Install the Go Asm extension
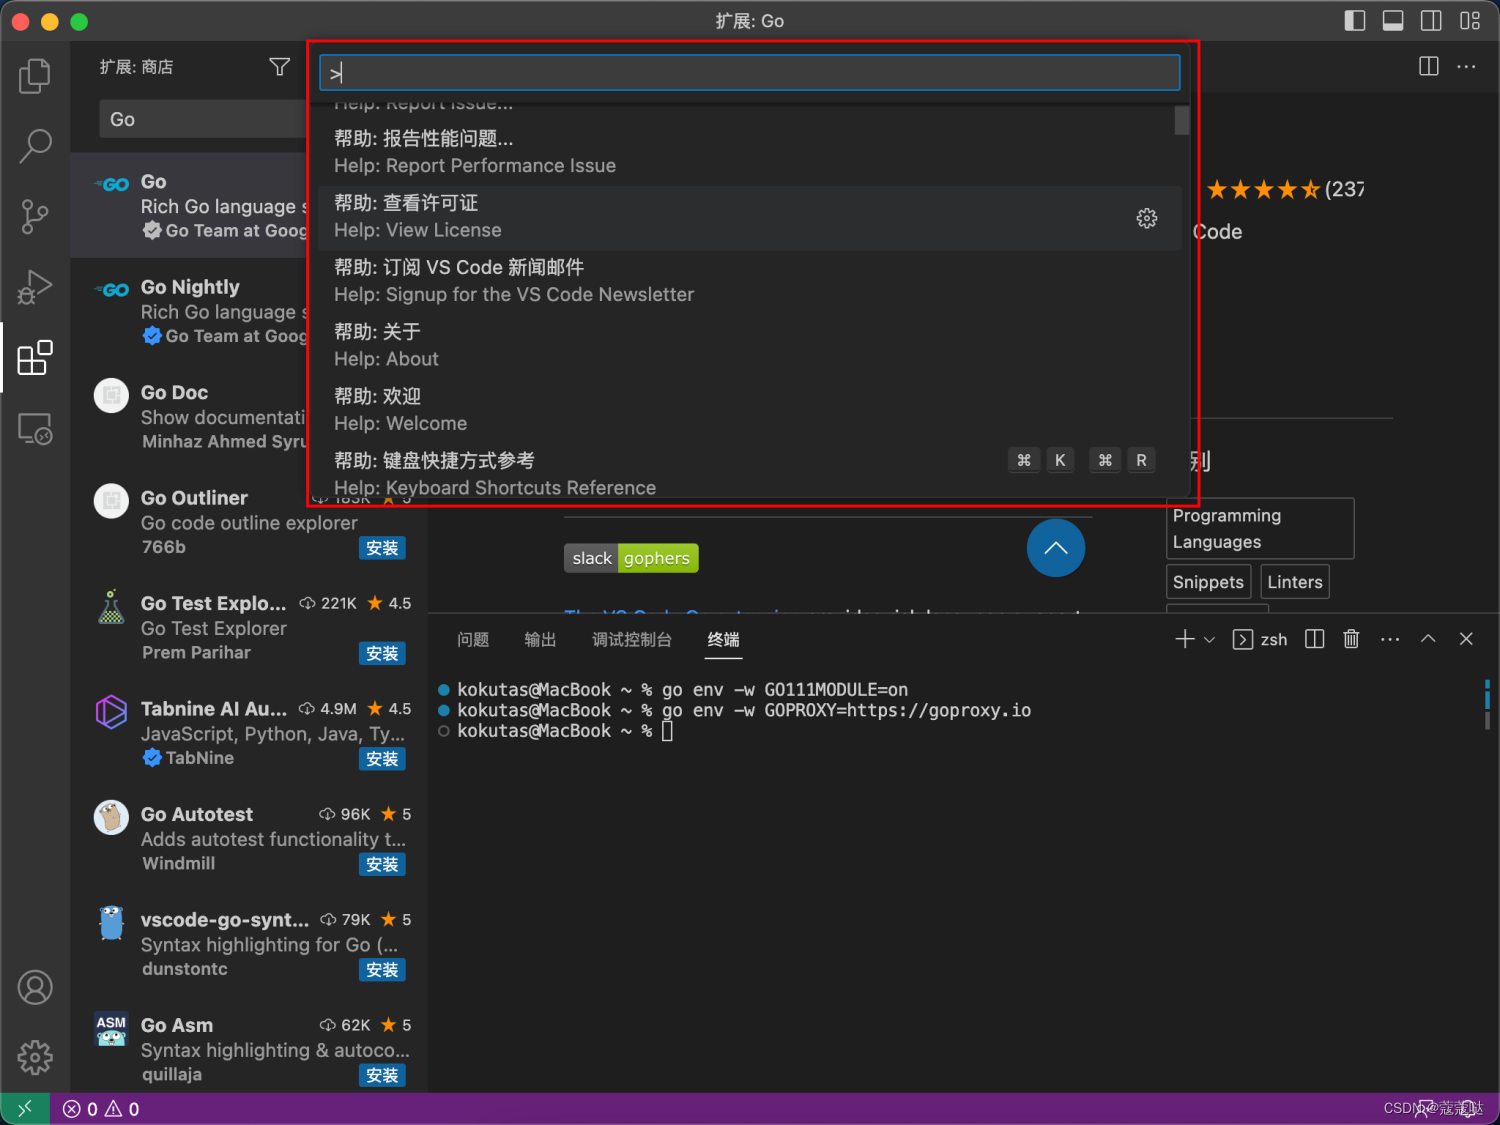This screenshot has width=1500, height=1125. coord(382,1075)
